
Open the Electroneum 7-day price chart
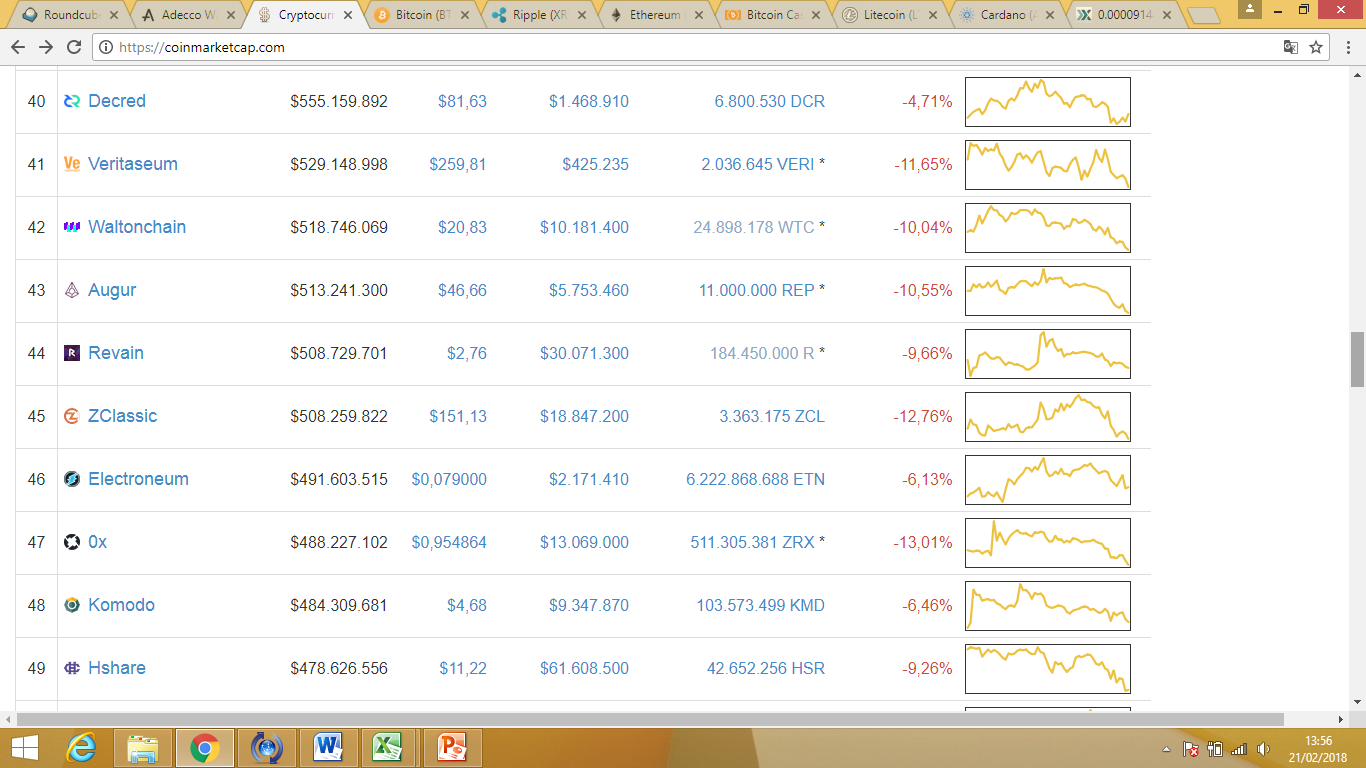click(1048, 480)
